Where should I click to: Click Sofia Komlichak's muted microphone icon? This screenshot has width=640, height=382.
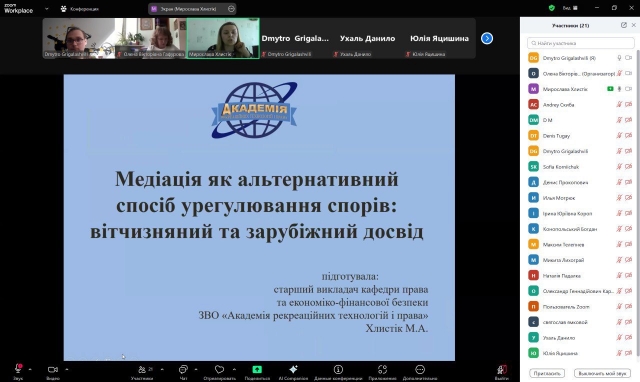tap(619, 167)
